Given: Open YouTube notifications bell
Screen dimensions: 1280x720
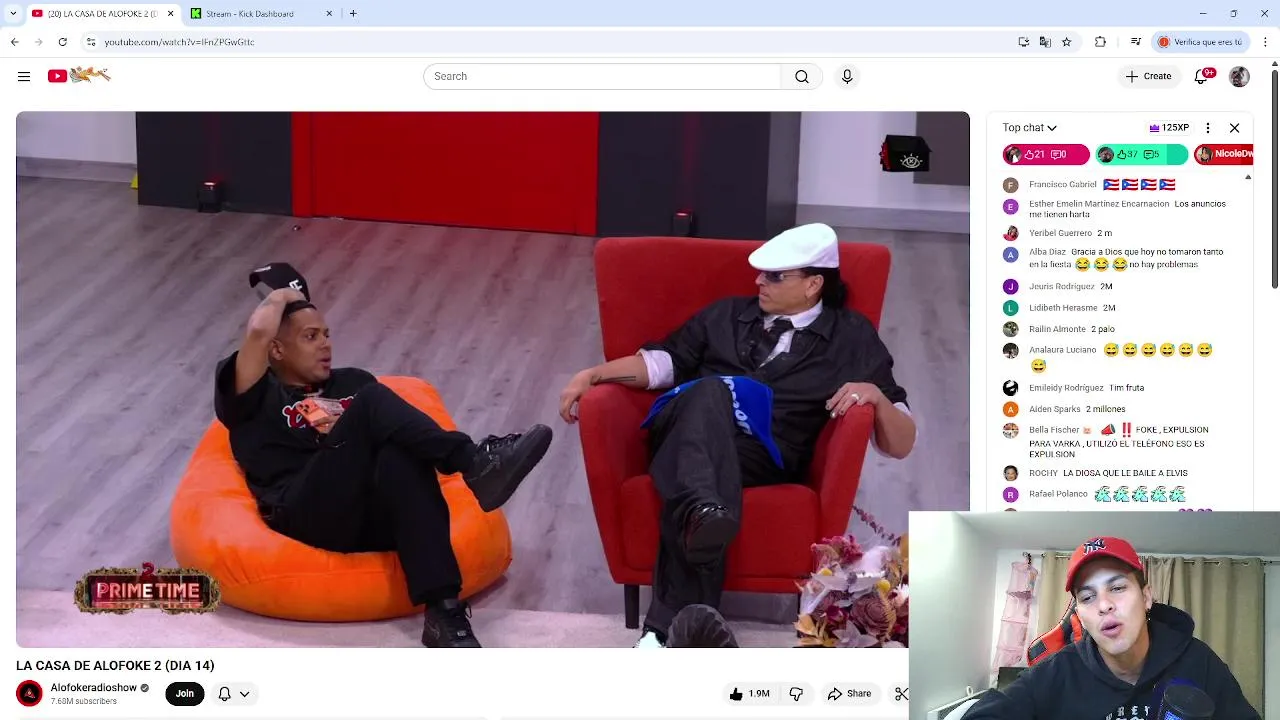Looking at the screenshot, I should coord(1203,76).
